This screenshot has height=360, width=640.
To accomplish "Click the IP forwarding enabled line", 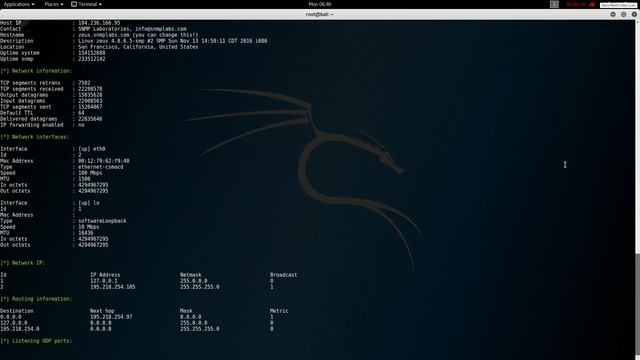I will point(42,125).
